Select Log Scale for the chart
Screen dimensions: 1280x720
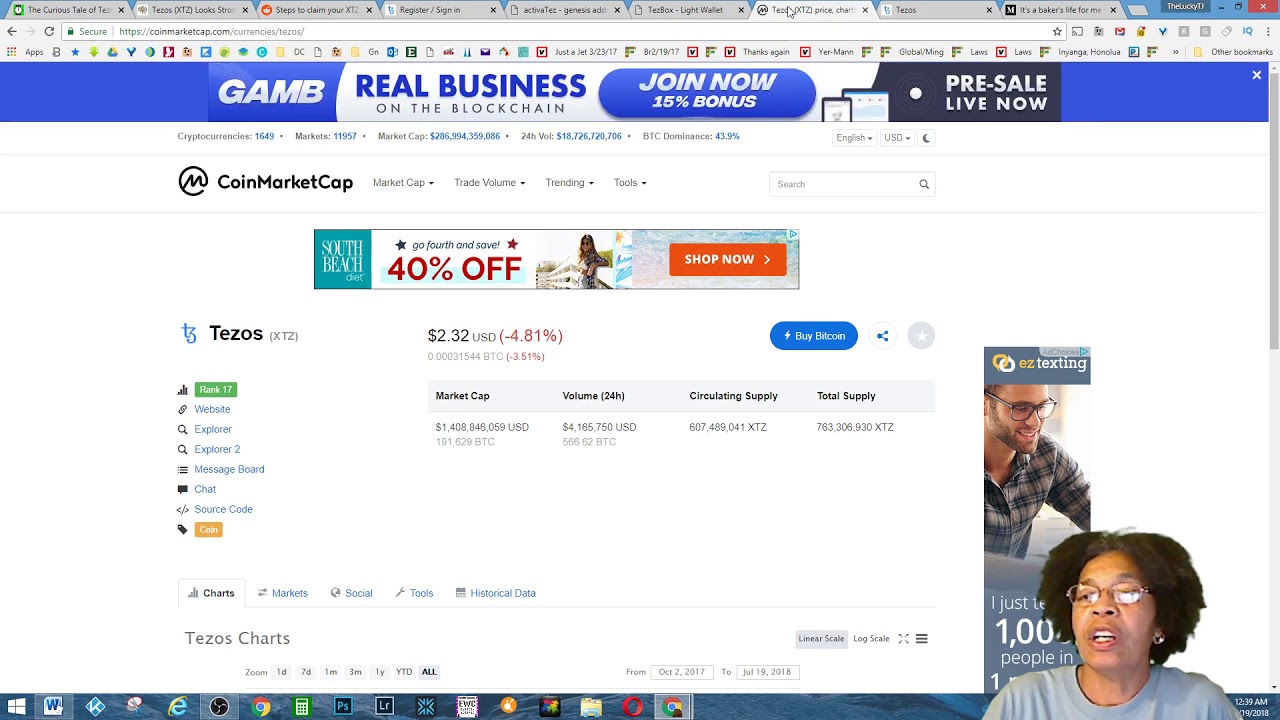(x=871, y=639)
